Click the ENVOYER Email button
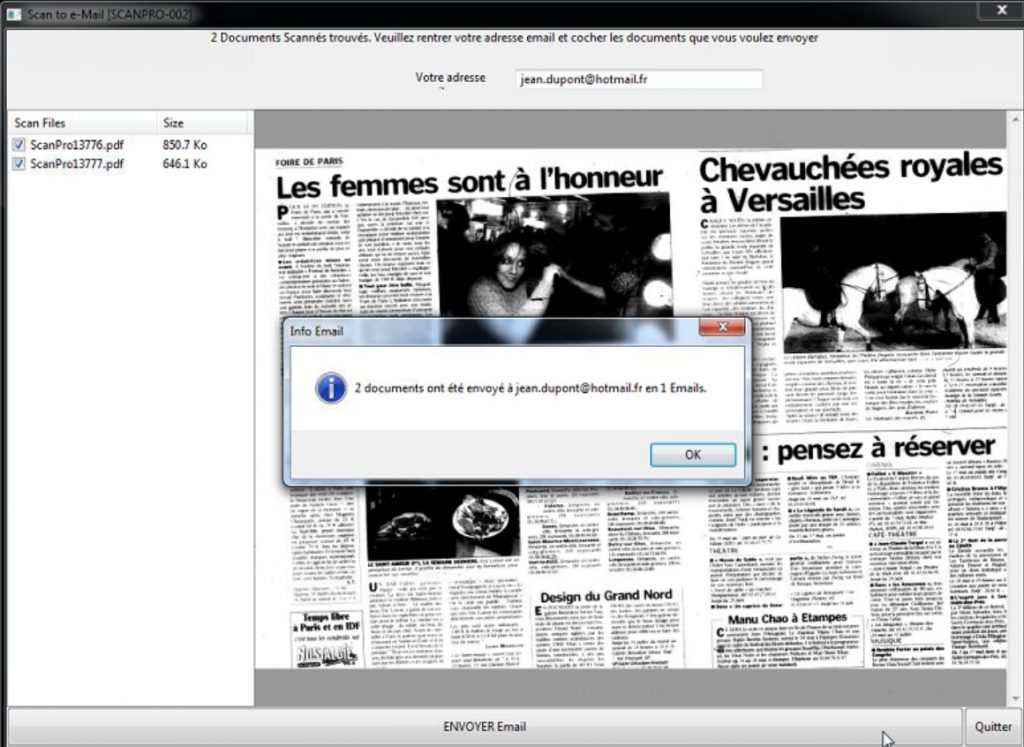Image resolution: width=1024 pixels, height=747 pixels. click(x=484, y=726)
